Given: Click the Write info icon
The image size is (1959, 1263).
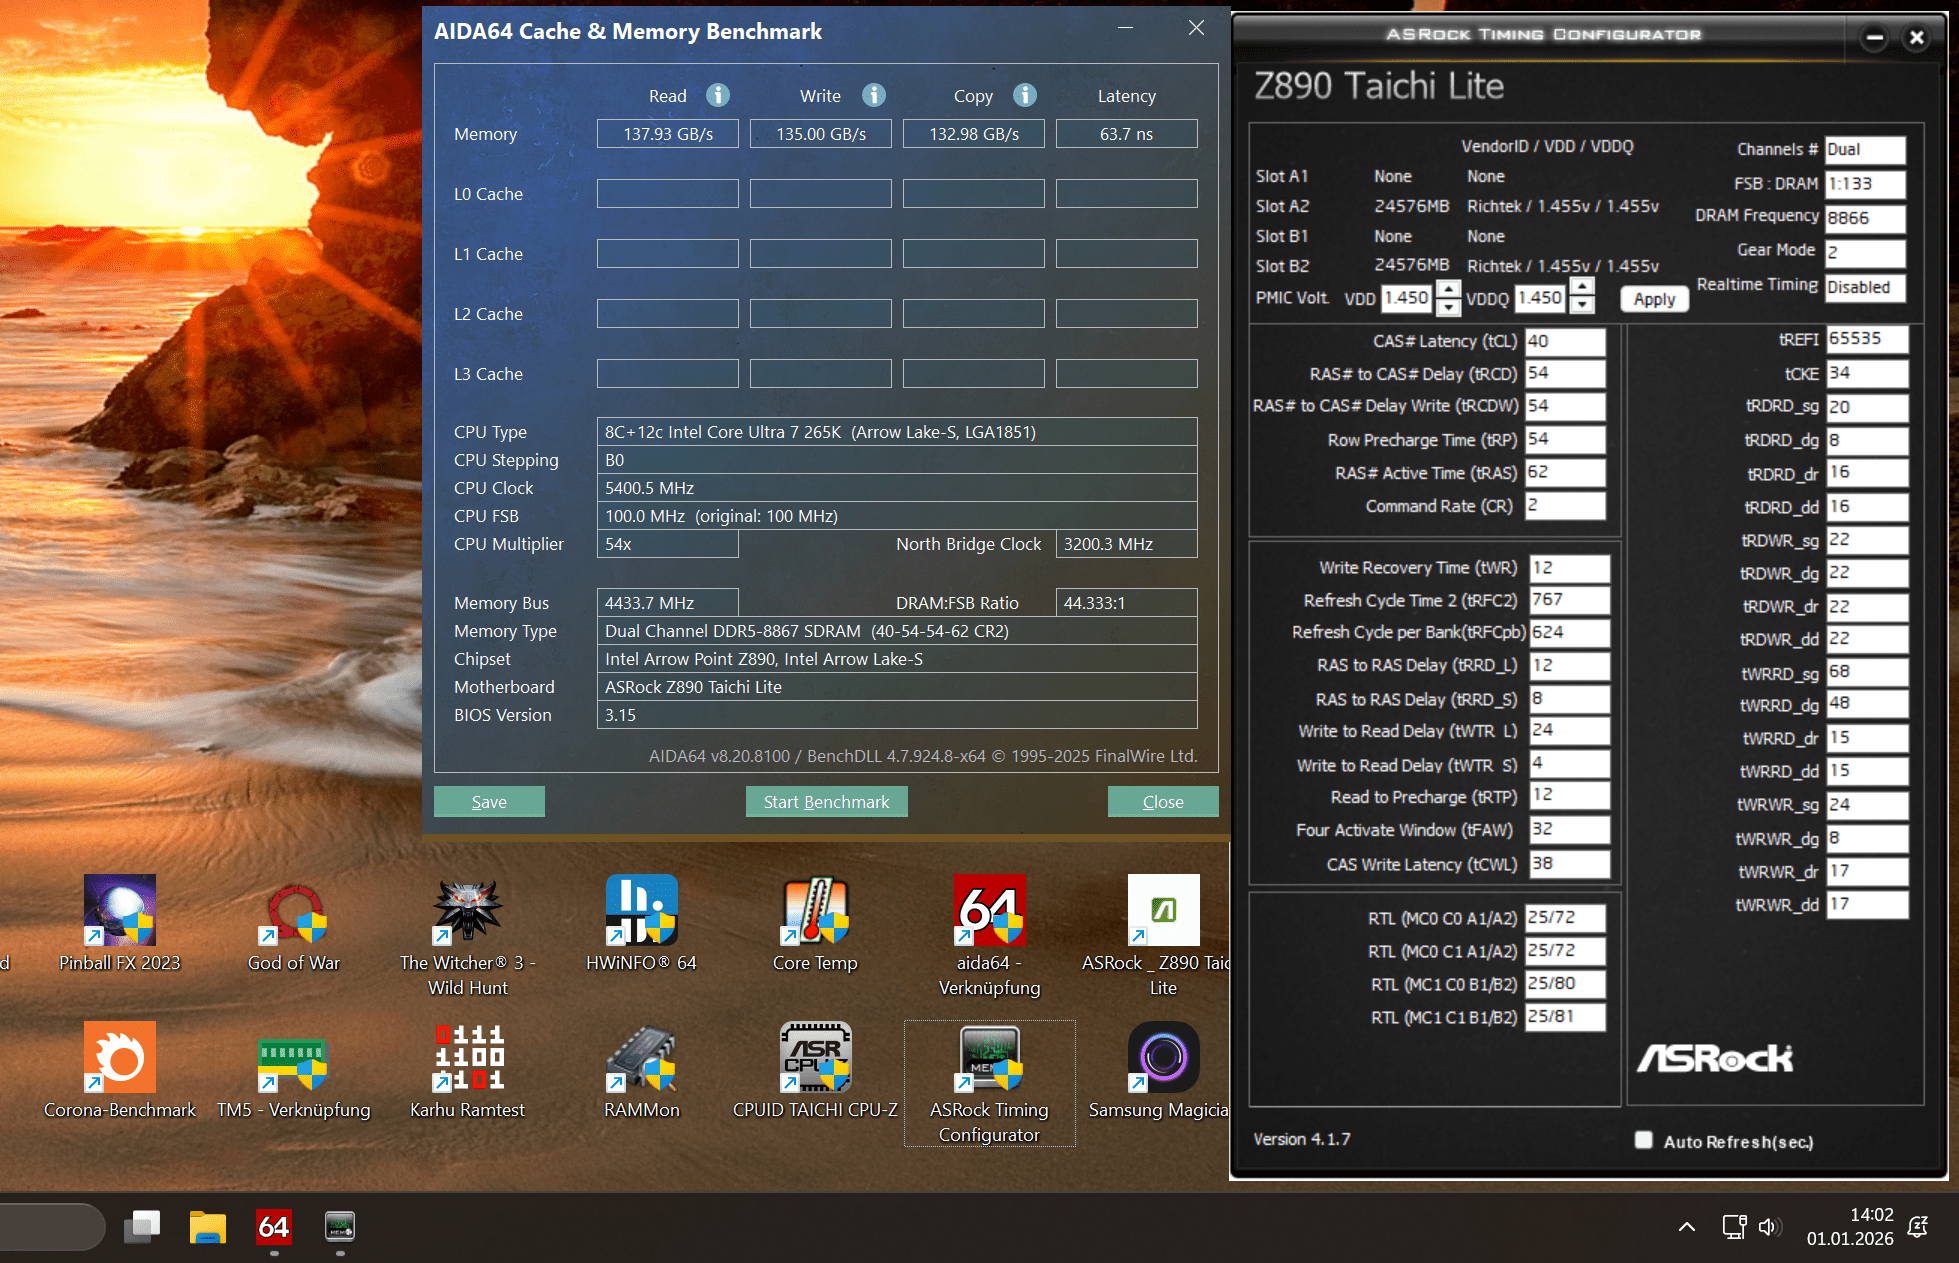Looking at the screenshot, I should 874,95.
